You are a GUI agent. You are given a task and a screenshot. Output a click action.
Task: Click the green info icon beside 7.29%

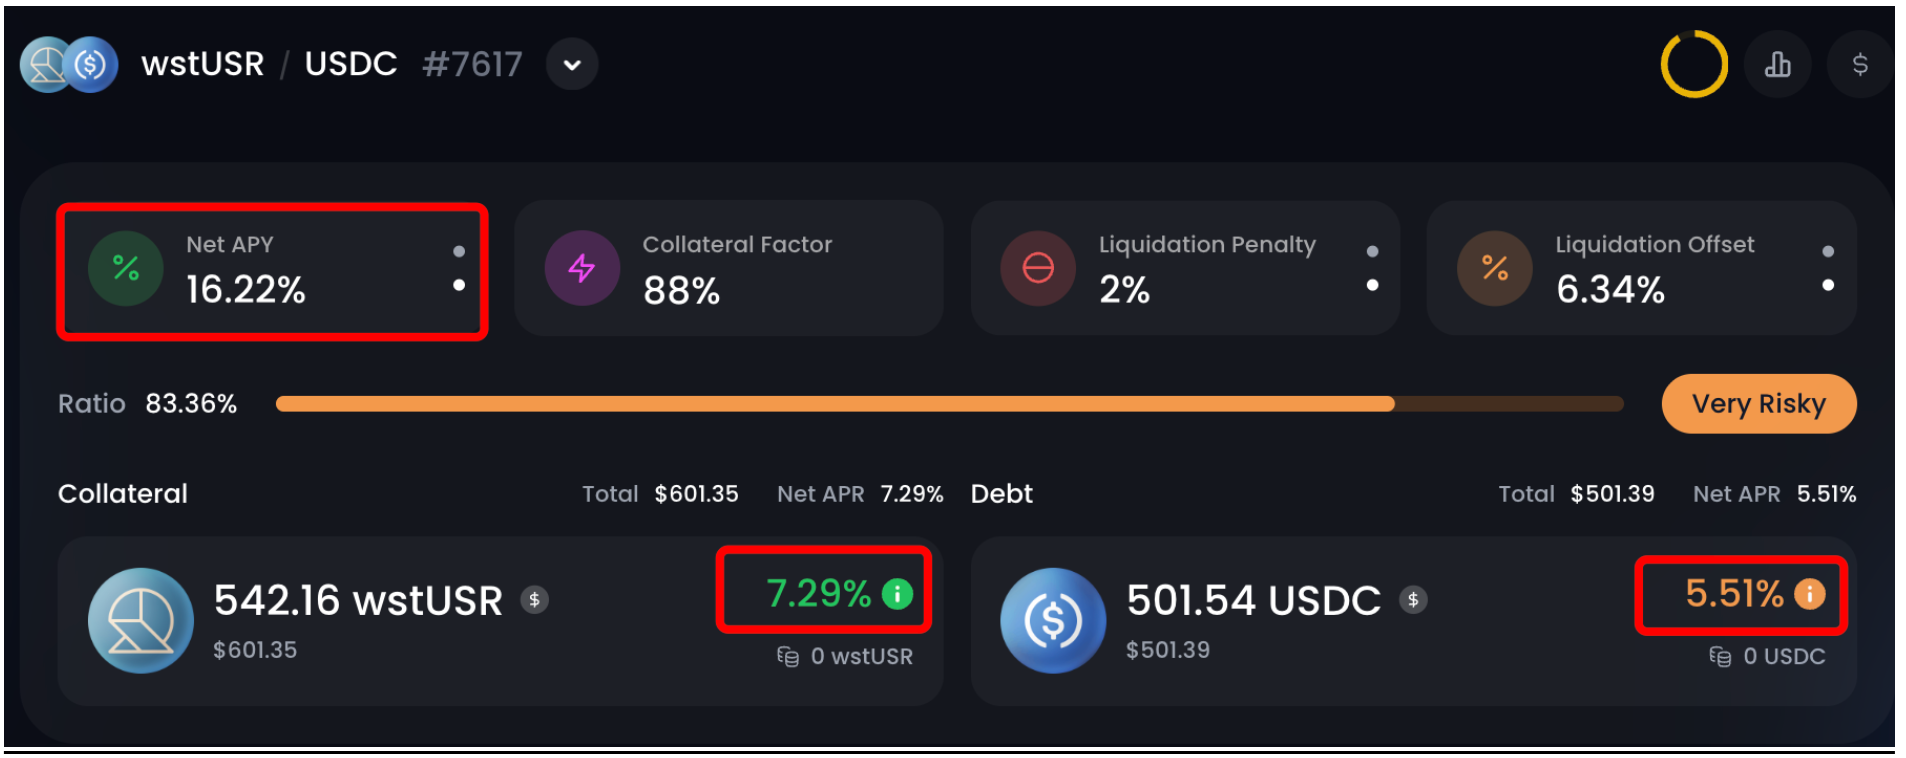[898, 594]
